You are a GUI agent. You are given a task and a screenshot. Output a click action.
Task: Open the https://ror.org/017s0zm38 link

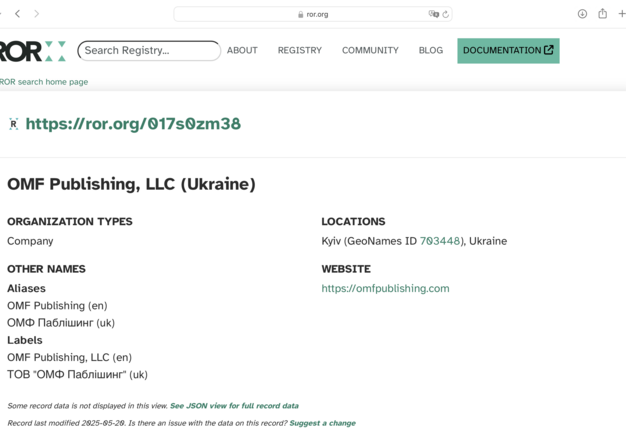click(x=133, y=124)
